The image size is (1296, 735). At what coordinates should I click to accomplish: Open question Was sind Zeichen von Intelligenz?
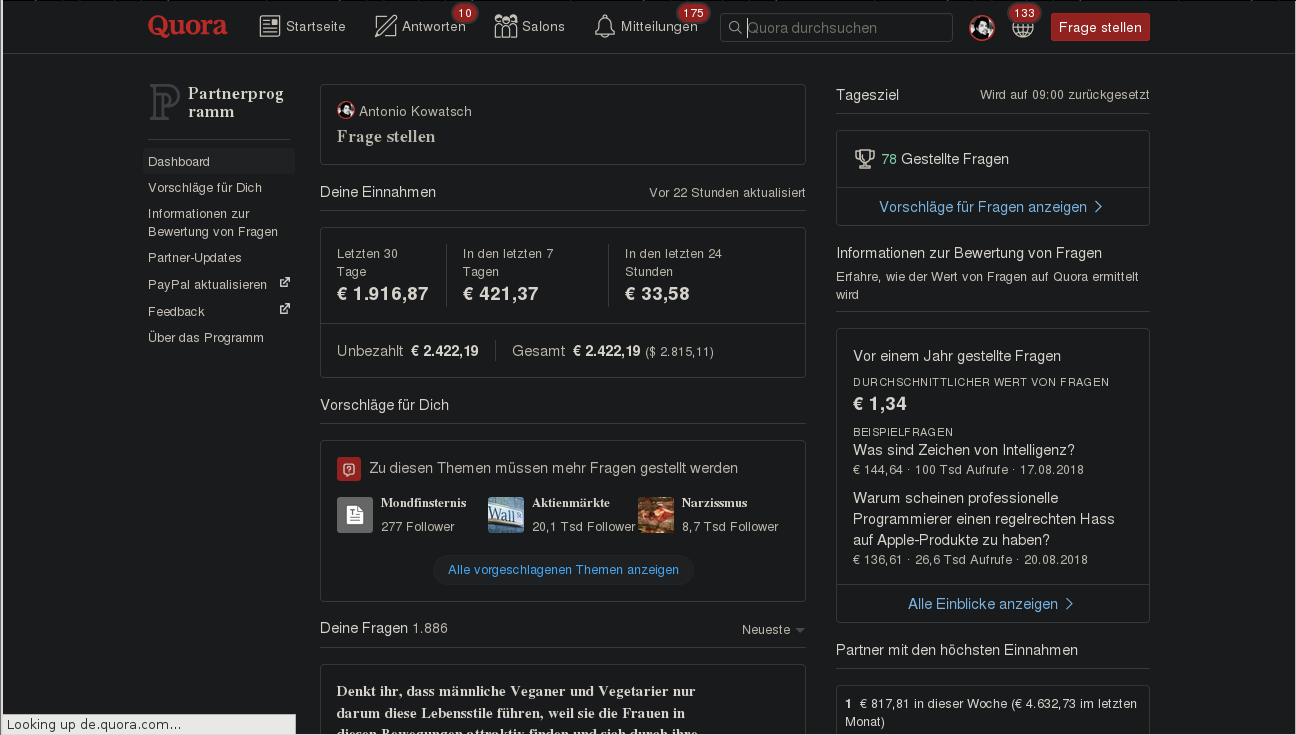[x=964, y=450]
